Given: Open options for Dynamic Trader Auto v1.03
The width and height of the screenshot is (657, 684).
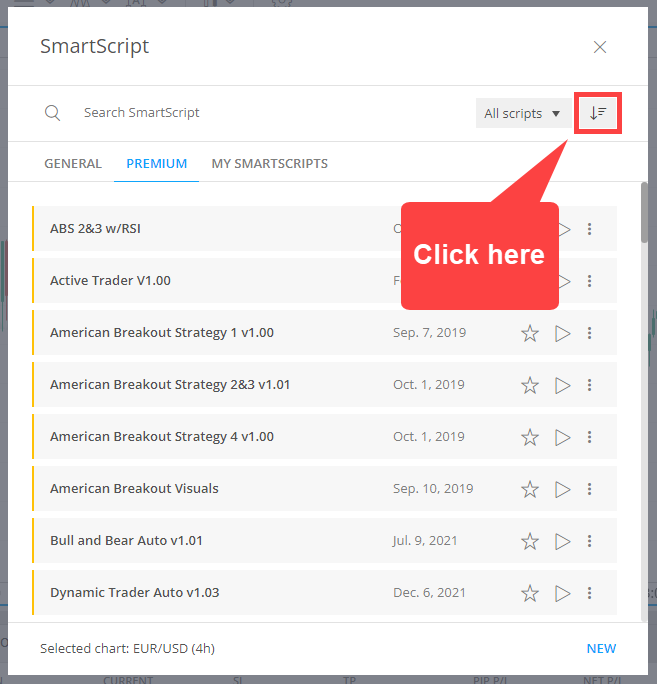Looking at the screenshot, I should tap(590, 593).
